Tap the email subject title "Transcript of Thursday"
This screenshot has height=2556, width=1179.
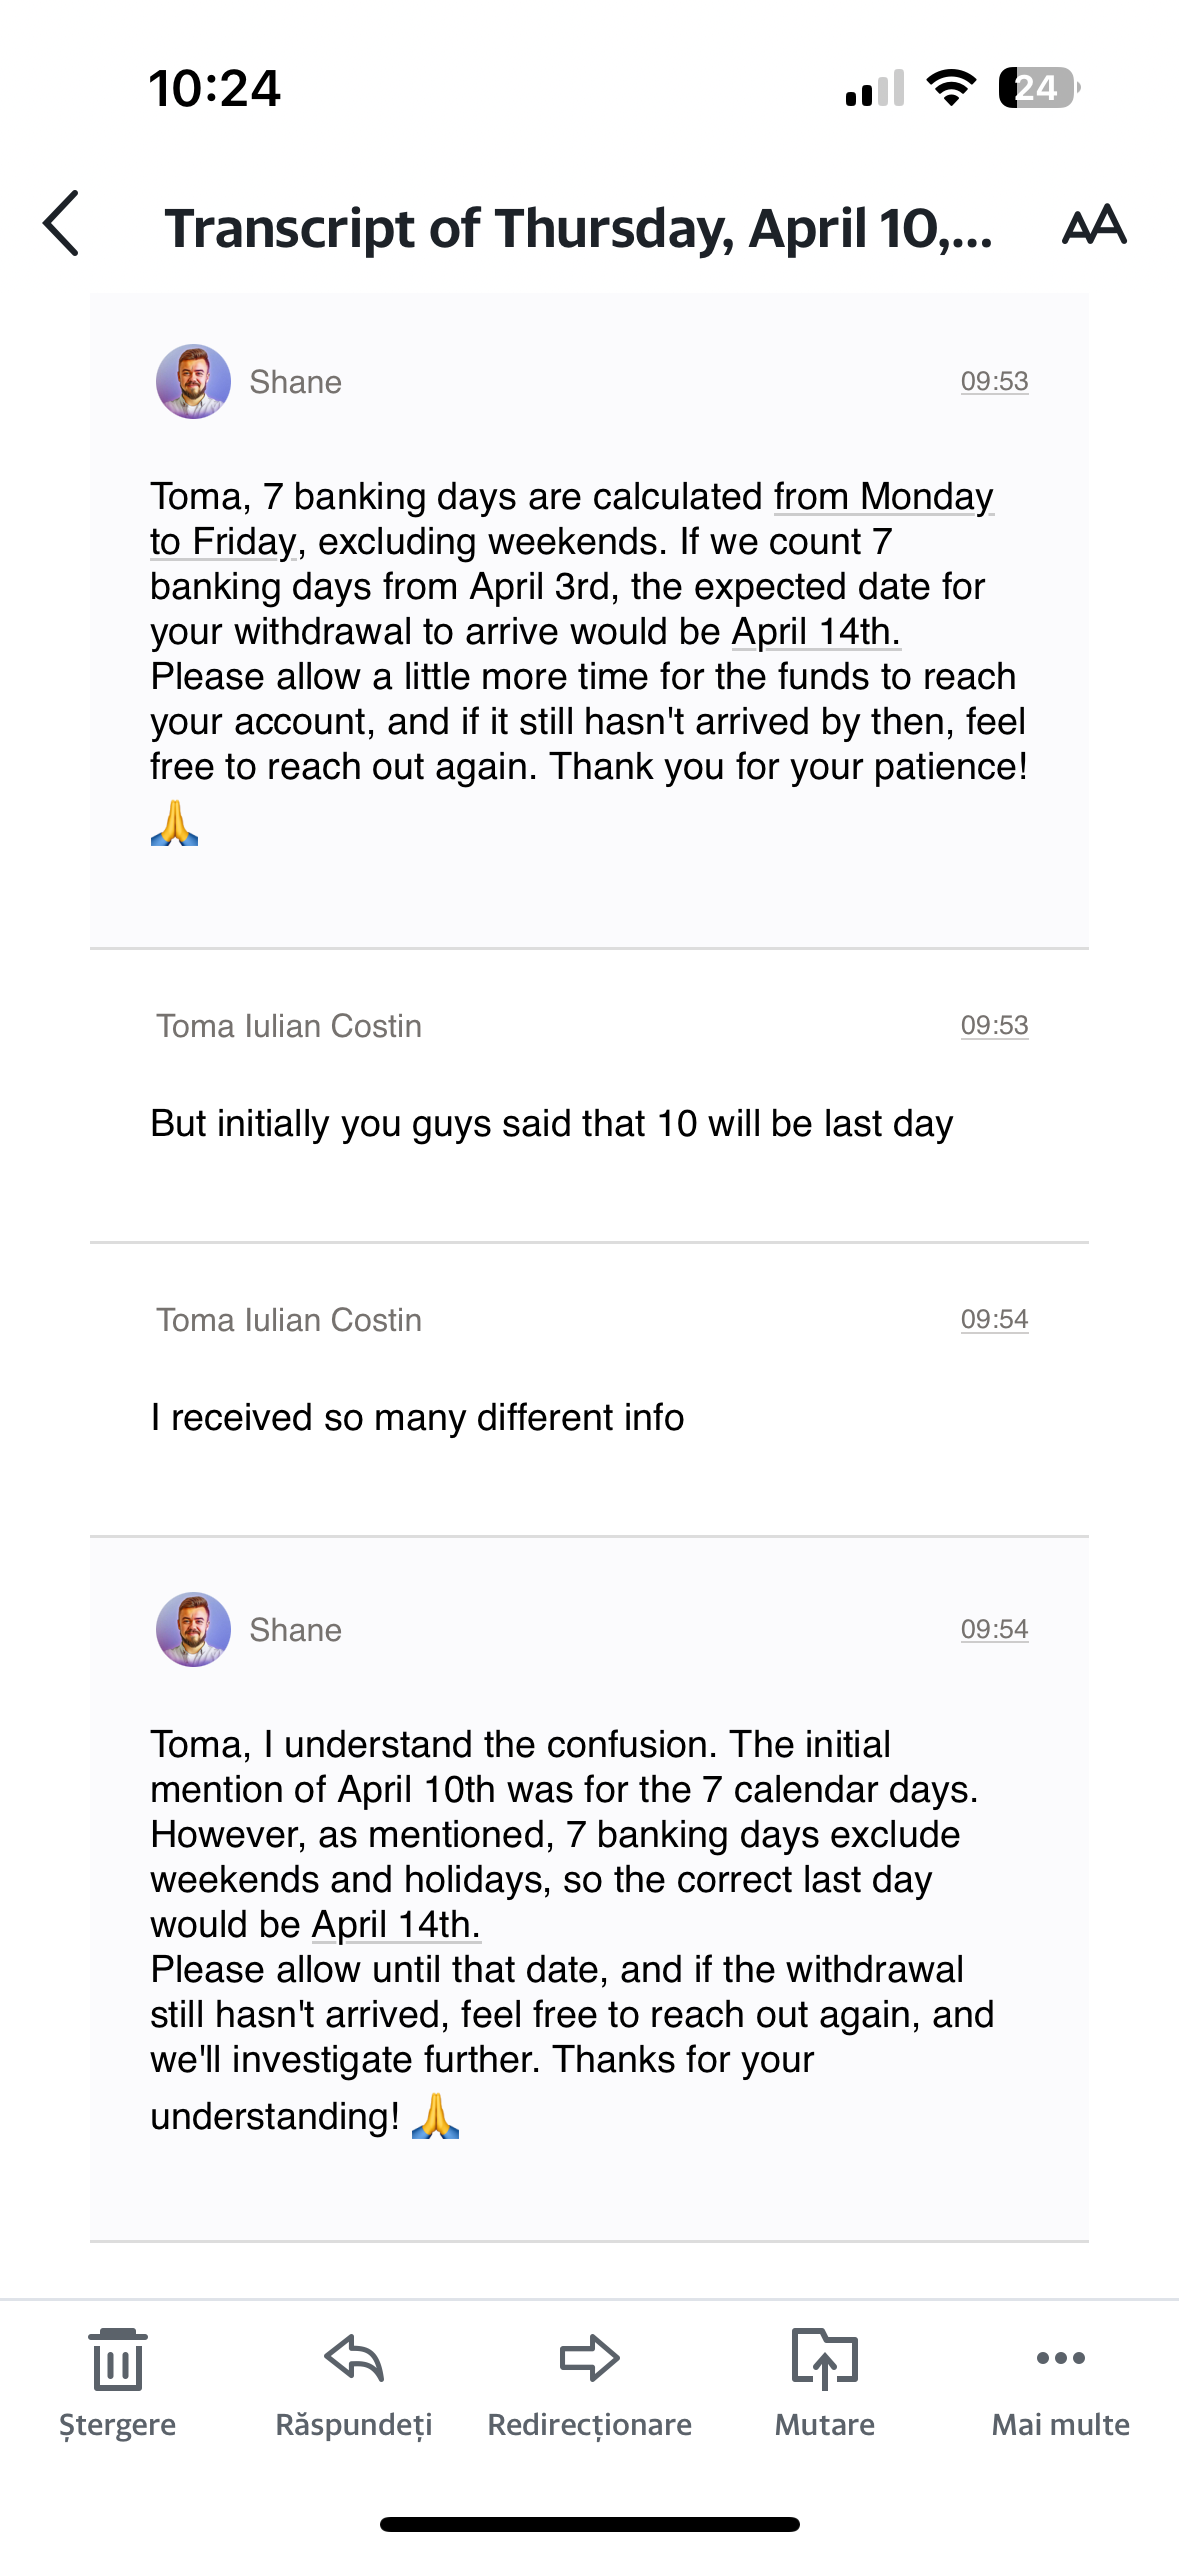click(578, 228)
